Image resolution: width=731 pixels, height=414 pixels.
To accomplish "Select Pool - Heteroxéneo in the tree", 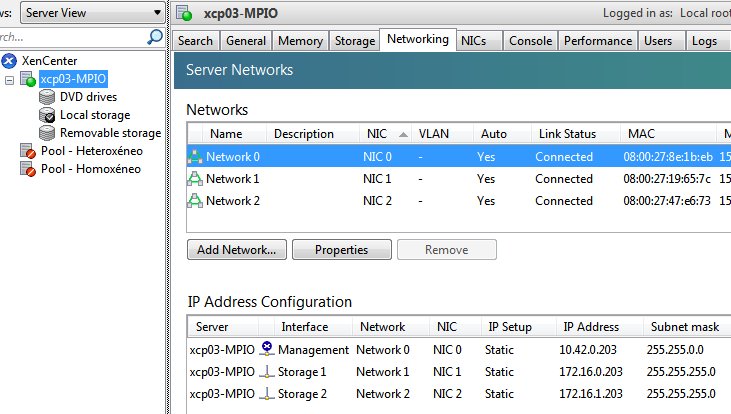I will 92,151.
